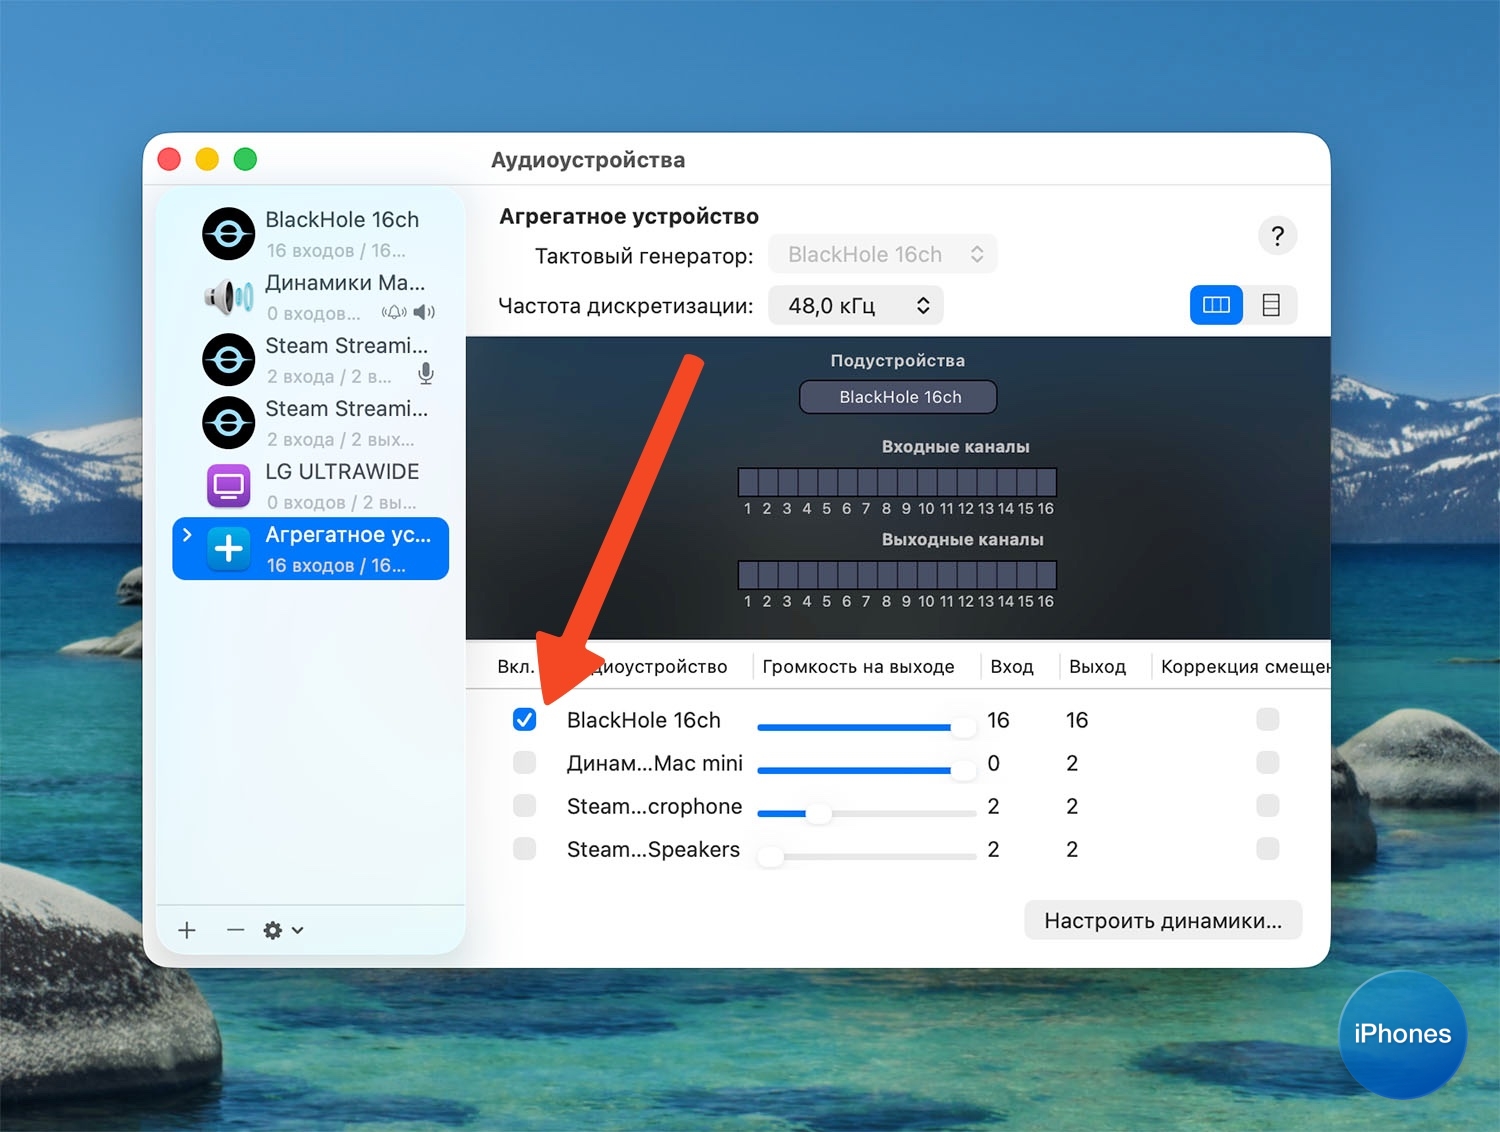Click Настроить динамики button
Screen dimensions: 1500x1132
coord(1163,920)
